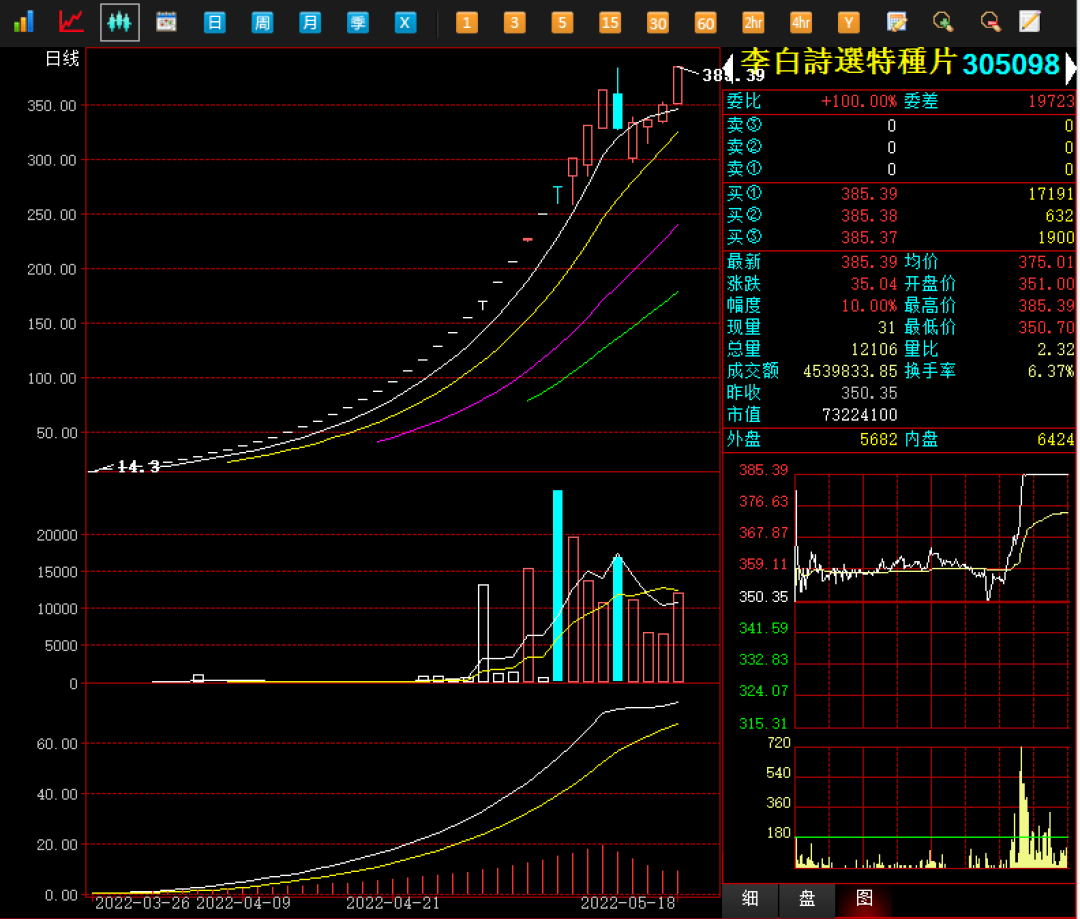Select the 买② bid price 385.38
The image size is (1080, 919).
869,216
